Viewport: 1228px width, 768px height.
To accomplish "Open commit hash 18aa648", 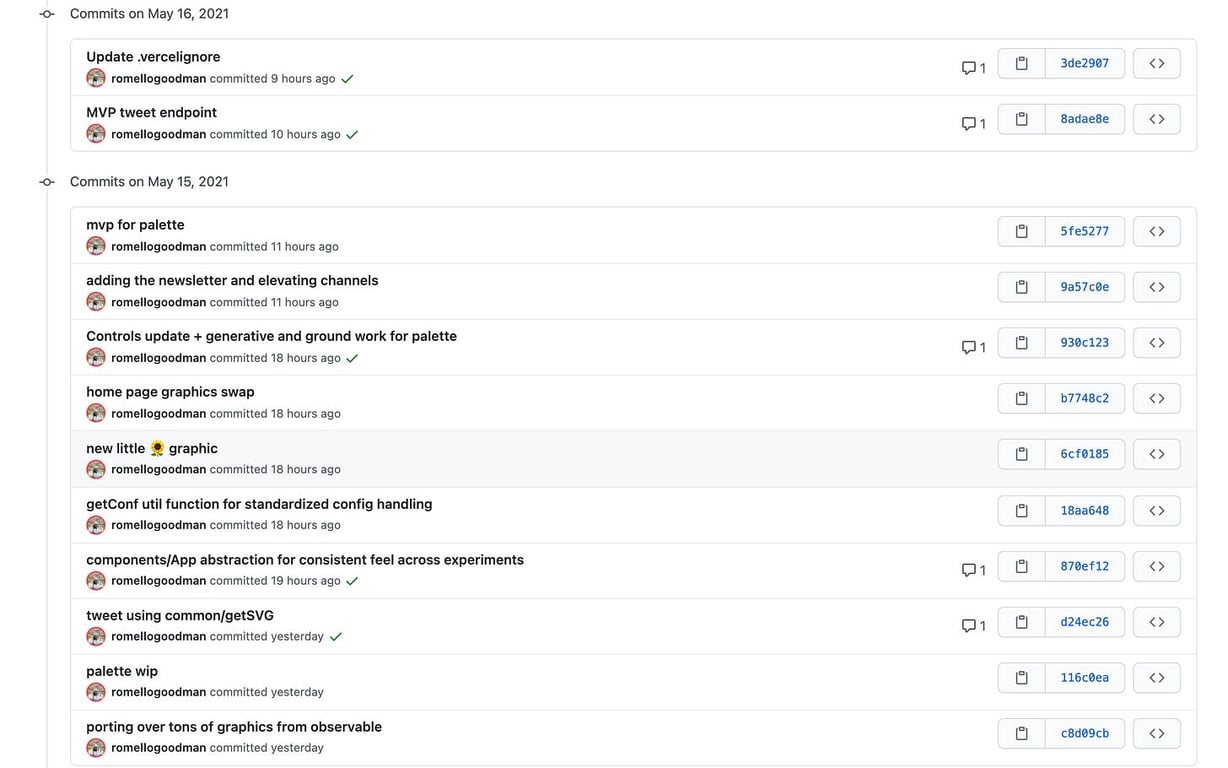I will click(1084, 510).
